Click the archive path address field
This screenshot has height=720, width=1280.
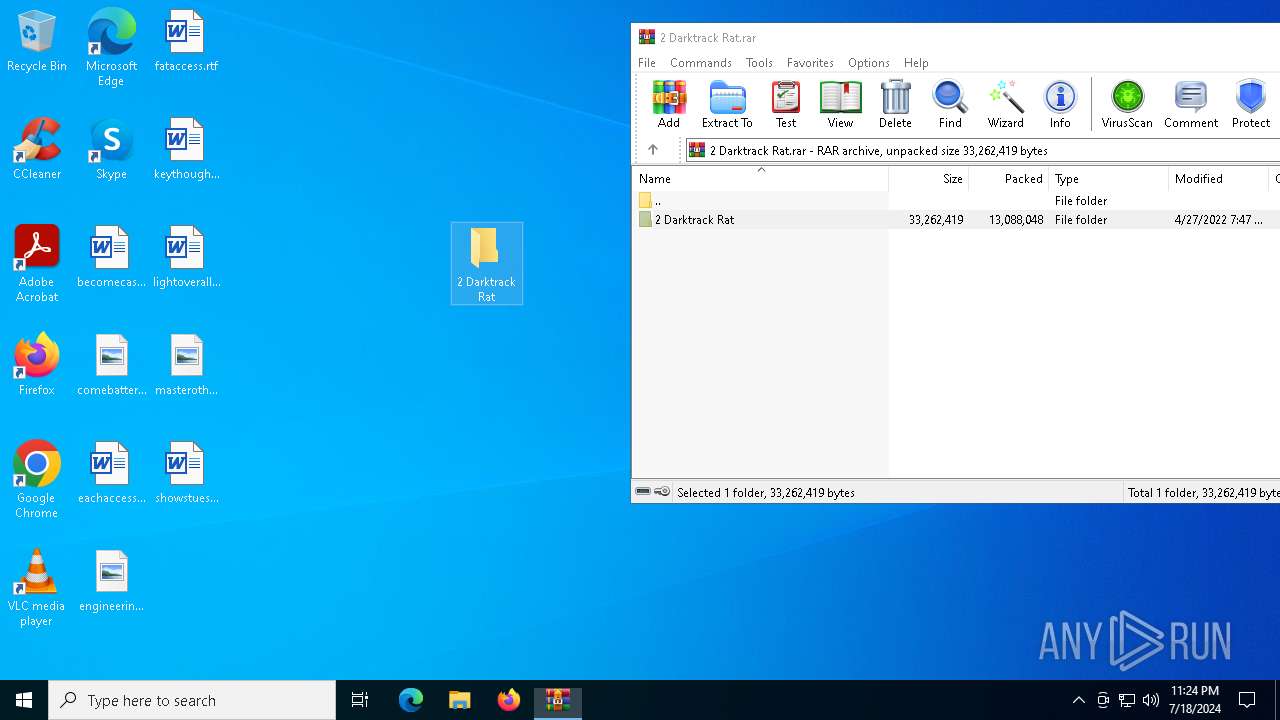pos(983,150)
